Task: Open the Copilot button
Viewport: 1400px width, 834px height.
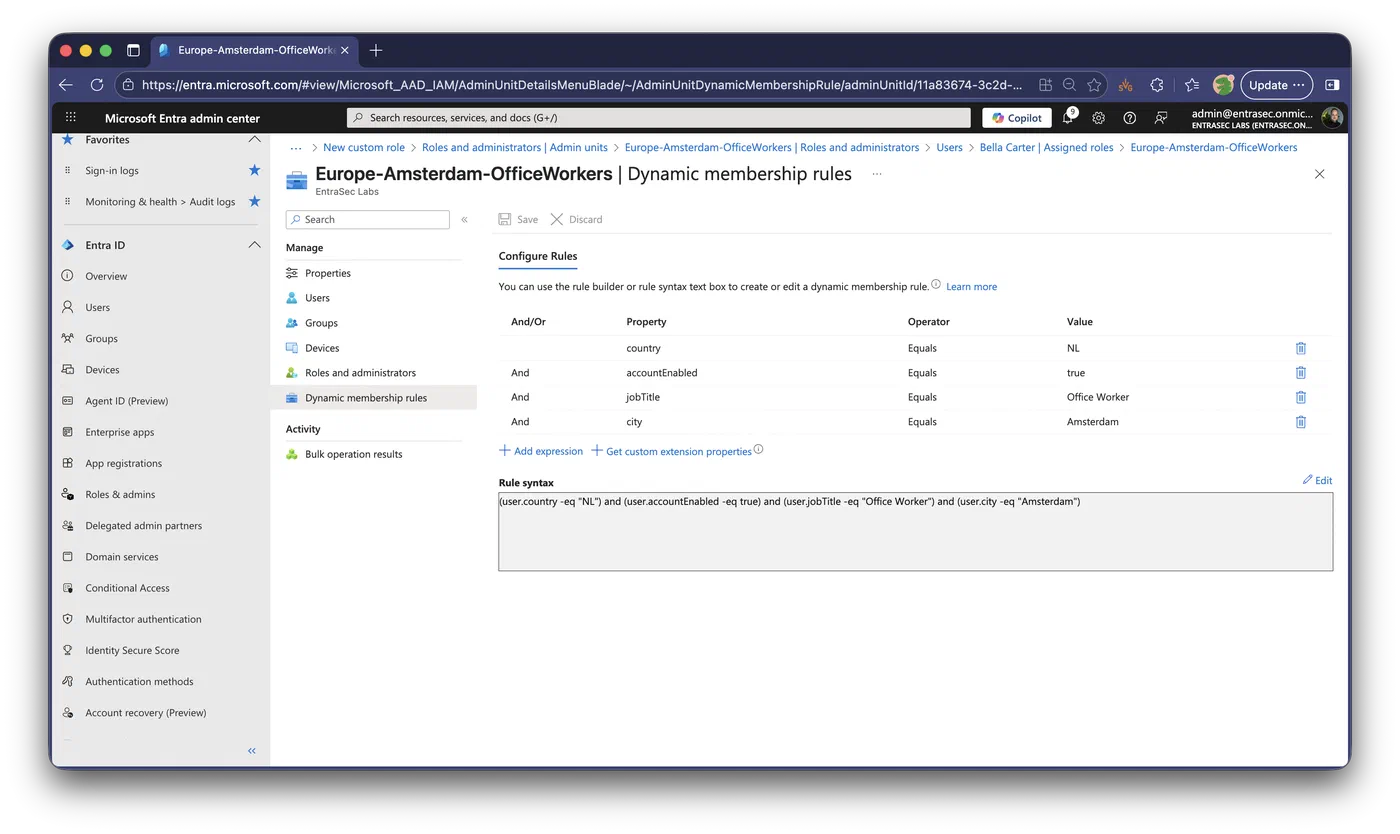Action: [x=1017, y=118]
